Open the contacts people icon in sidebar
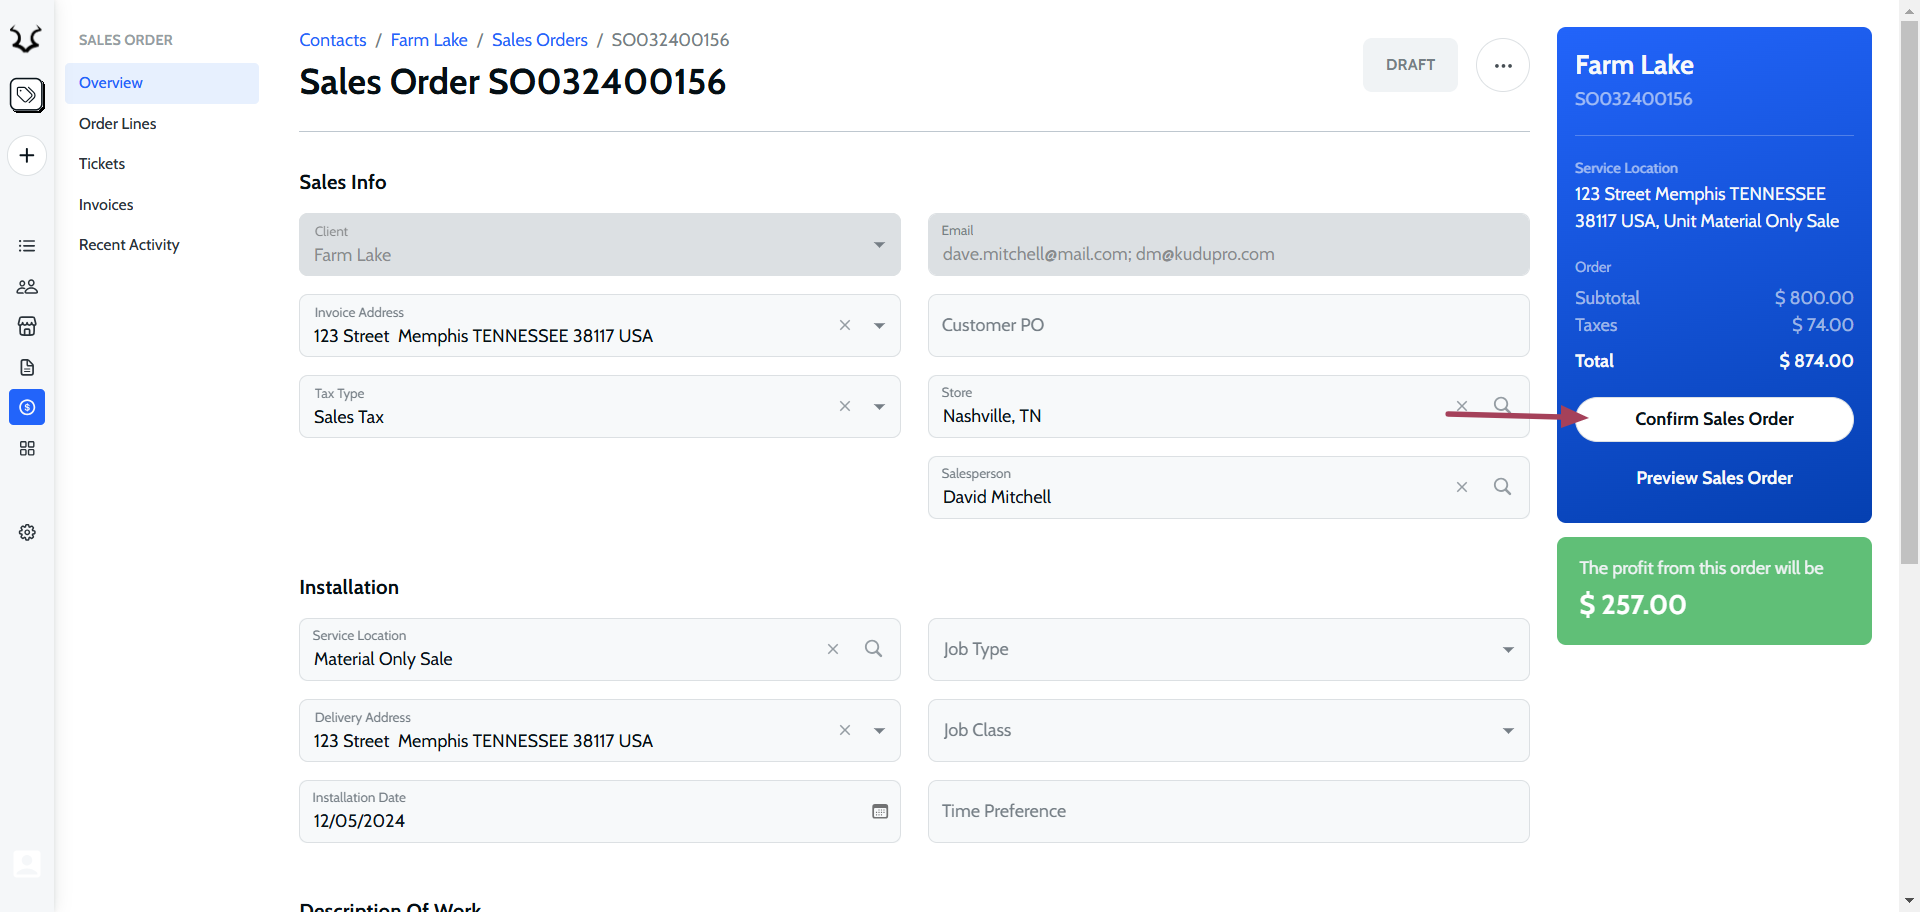This screenshot has width=1920, height=912. tap(27, 287)
